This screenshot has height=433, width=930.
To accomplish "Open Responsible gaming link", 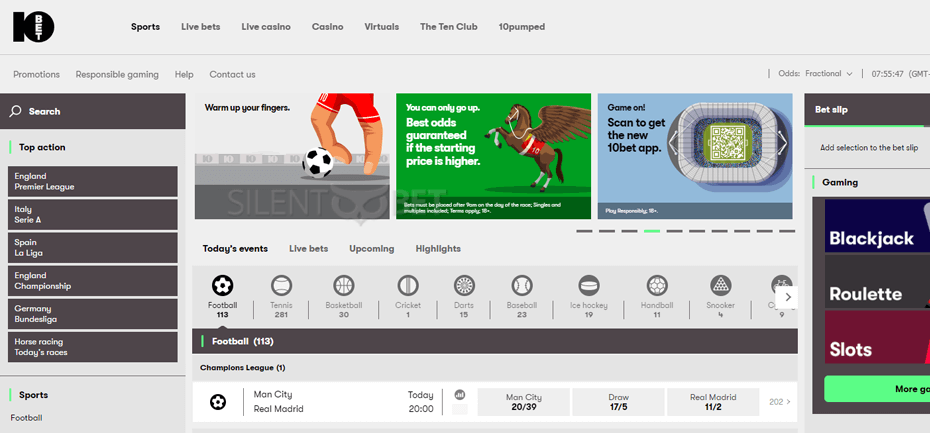I will click(x=117, y=74).
